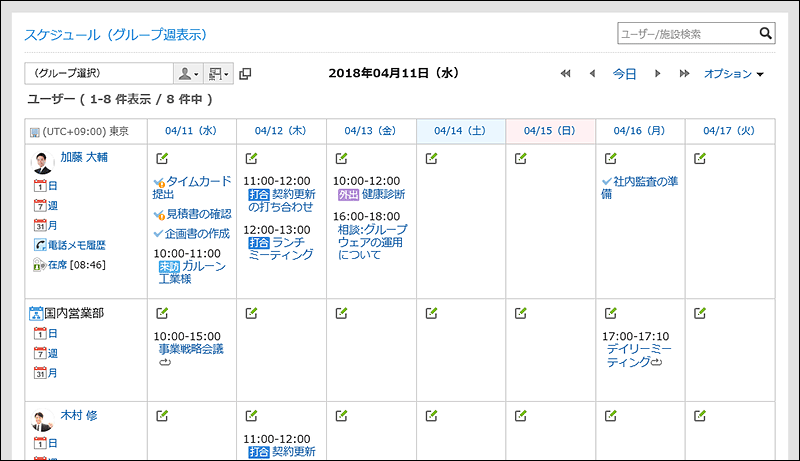Select the 04/13（金）column header
Viewport: 800px width, 461px height.
pyautogui.click(x=371, y=131)
